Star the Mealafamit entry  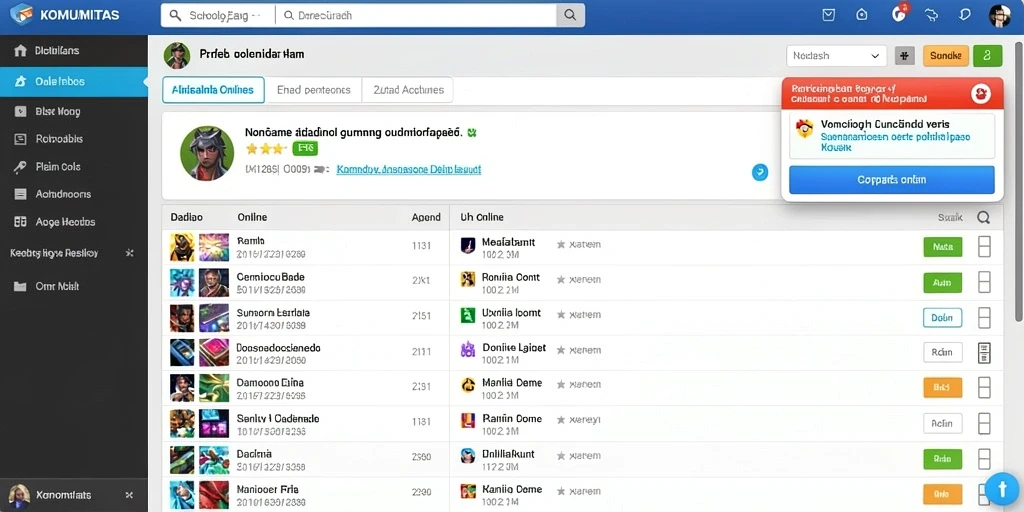point(560,245)
